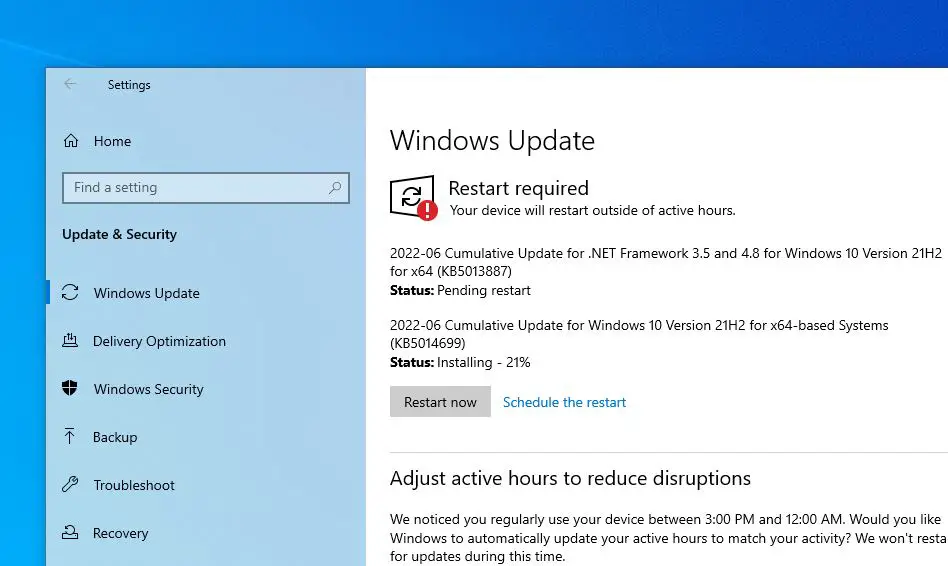
Task: Click the KB5014699 cumulative update entry
Action: [x=639, y=334]
